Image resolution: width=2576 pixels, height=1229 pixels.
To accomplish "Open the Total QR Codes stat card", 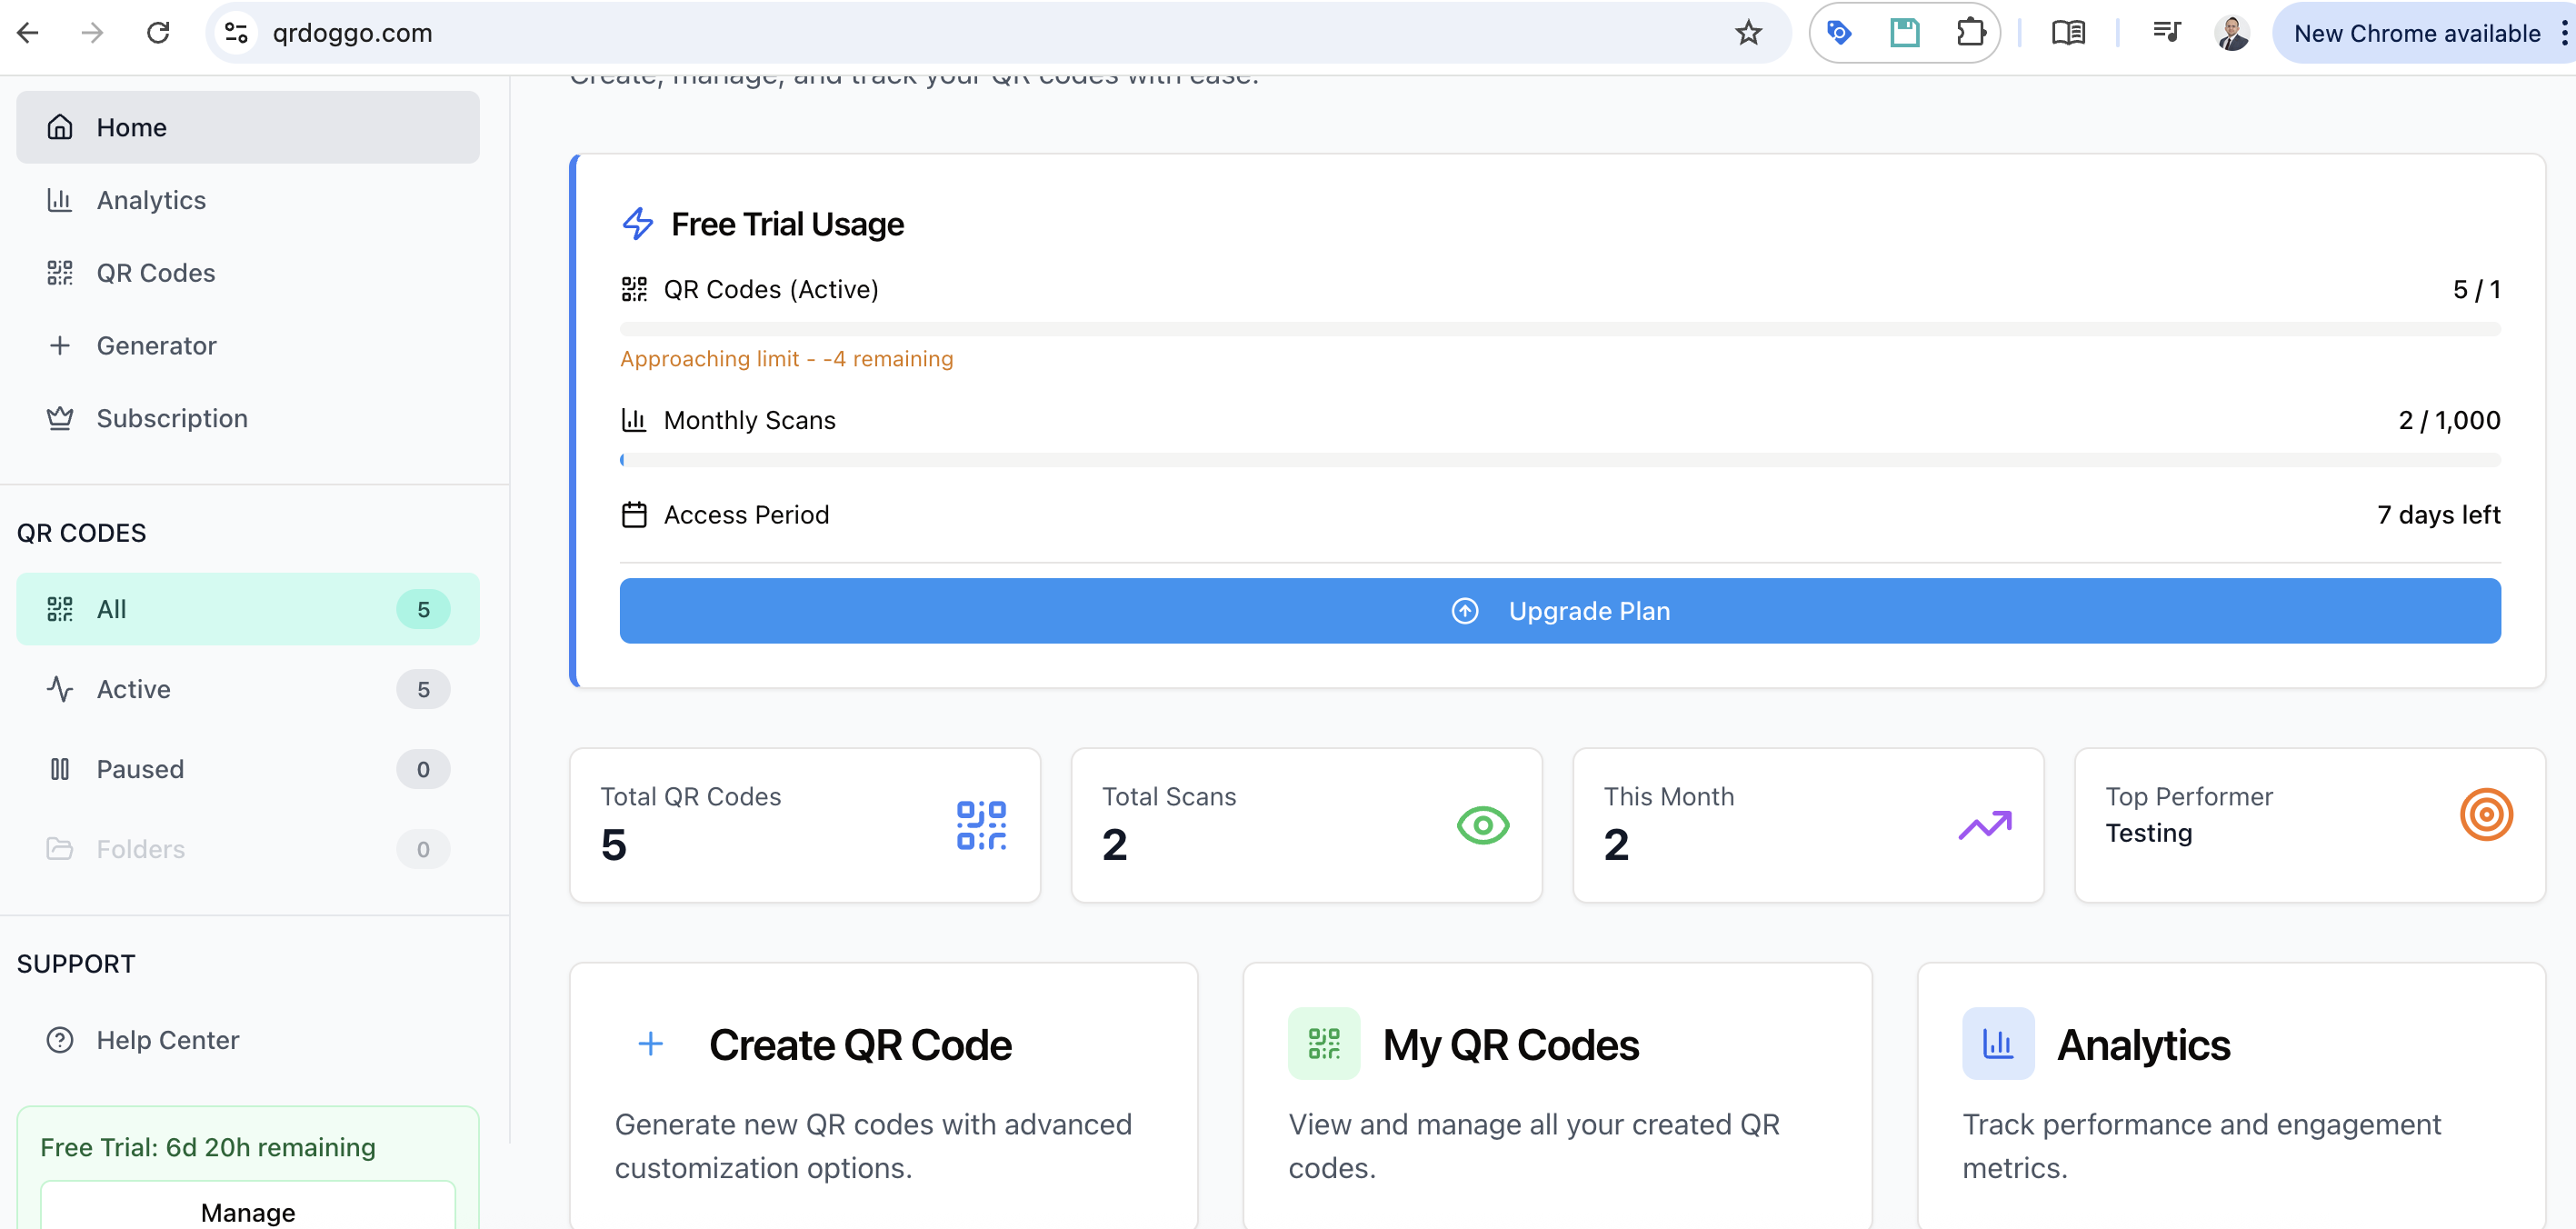I will (x=805, y=825).
